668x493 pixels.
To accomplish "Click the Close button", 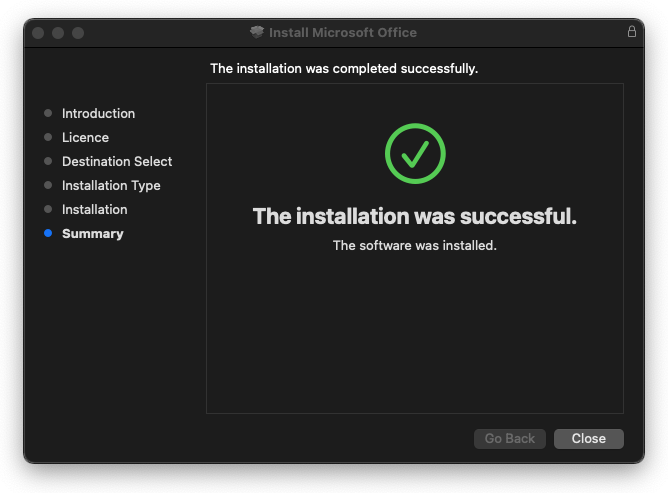I will [x=589, y=439].
